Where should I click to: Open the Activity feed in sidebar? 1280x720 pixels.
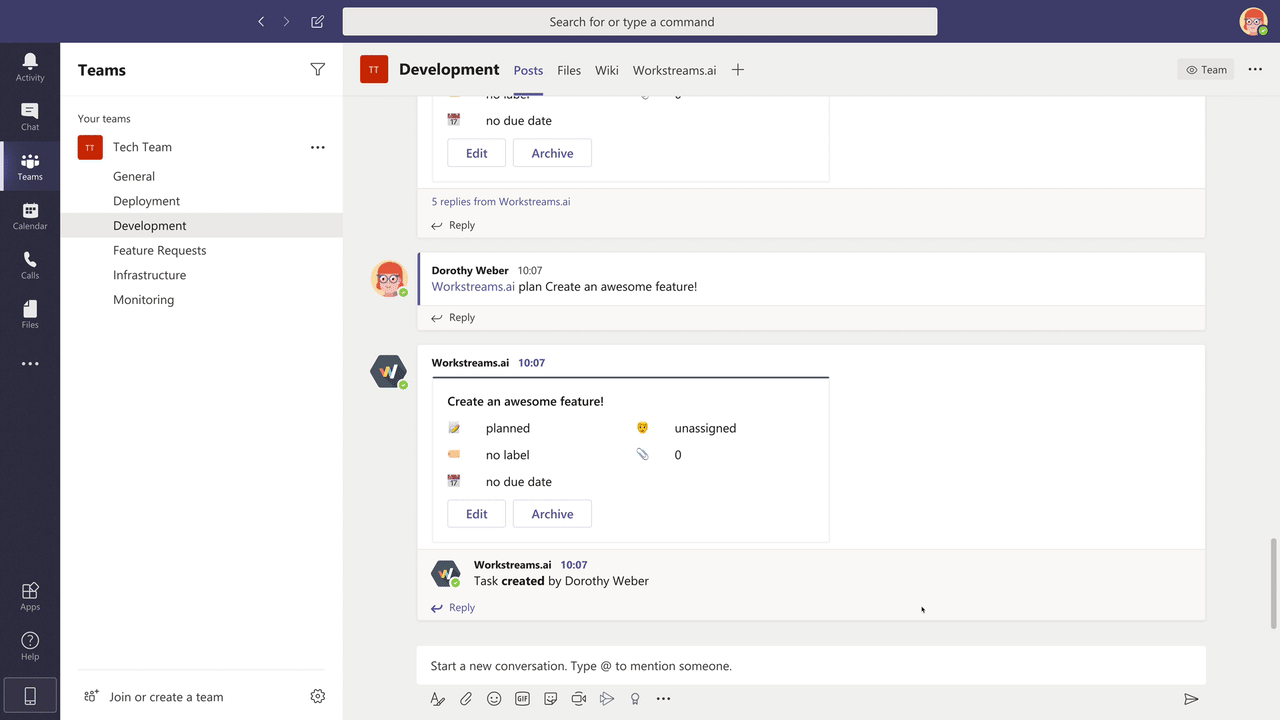click(30, 67)
